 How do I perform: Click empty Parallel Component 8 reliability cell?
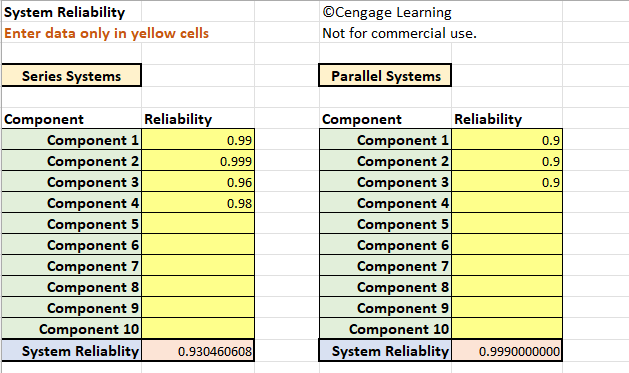coord(507,287)
